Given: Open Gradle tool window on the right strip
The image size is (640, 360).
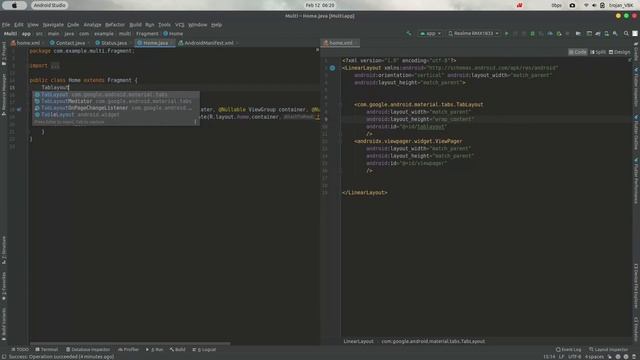Looking at the screenshot, I should pyautogui.click(x=636, y=51).
